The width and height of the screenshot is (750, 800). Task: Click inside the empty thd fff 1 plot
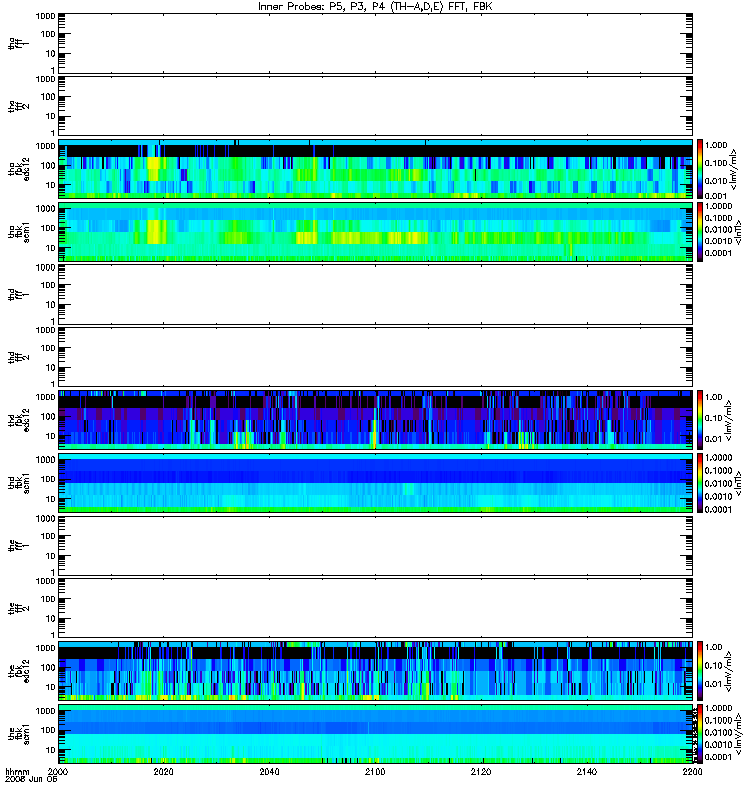375,294
